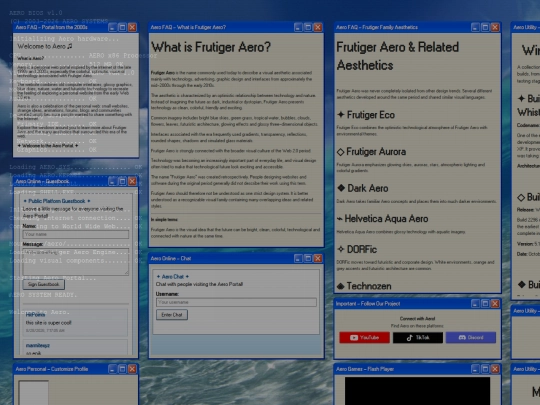The image size is (540, 405).
Task: Click the Message text area in Guestbook
Action: tap(76, 262)
